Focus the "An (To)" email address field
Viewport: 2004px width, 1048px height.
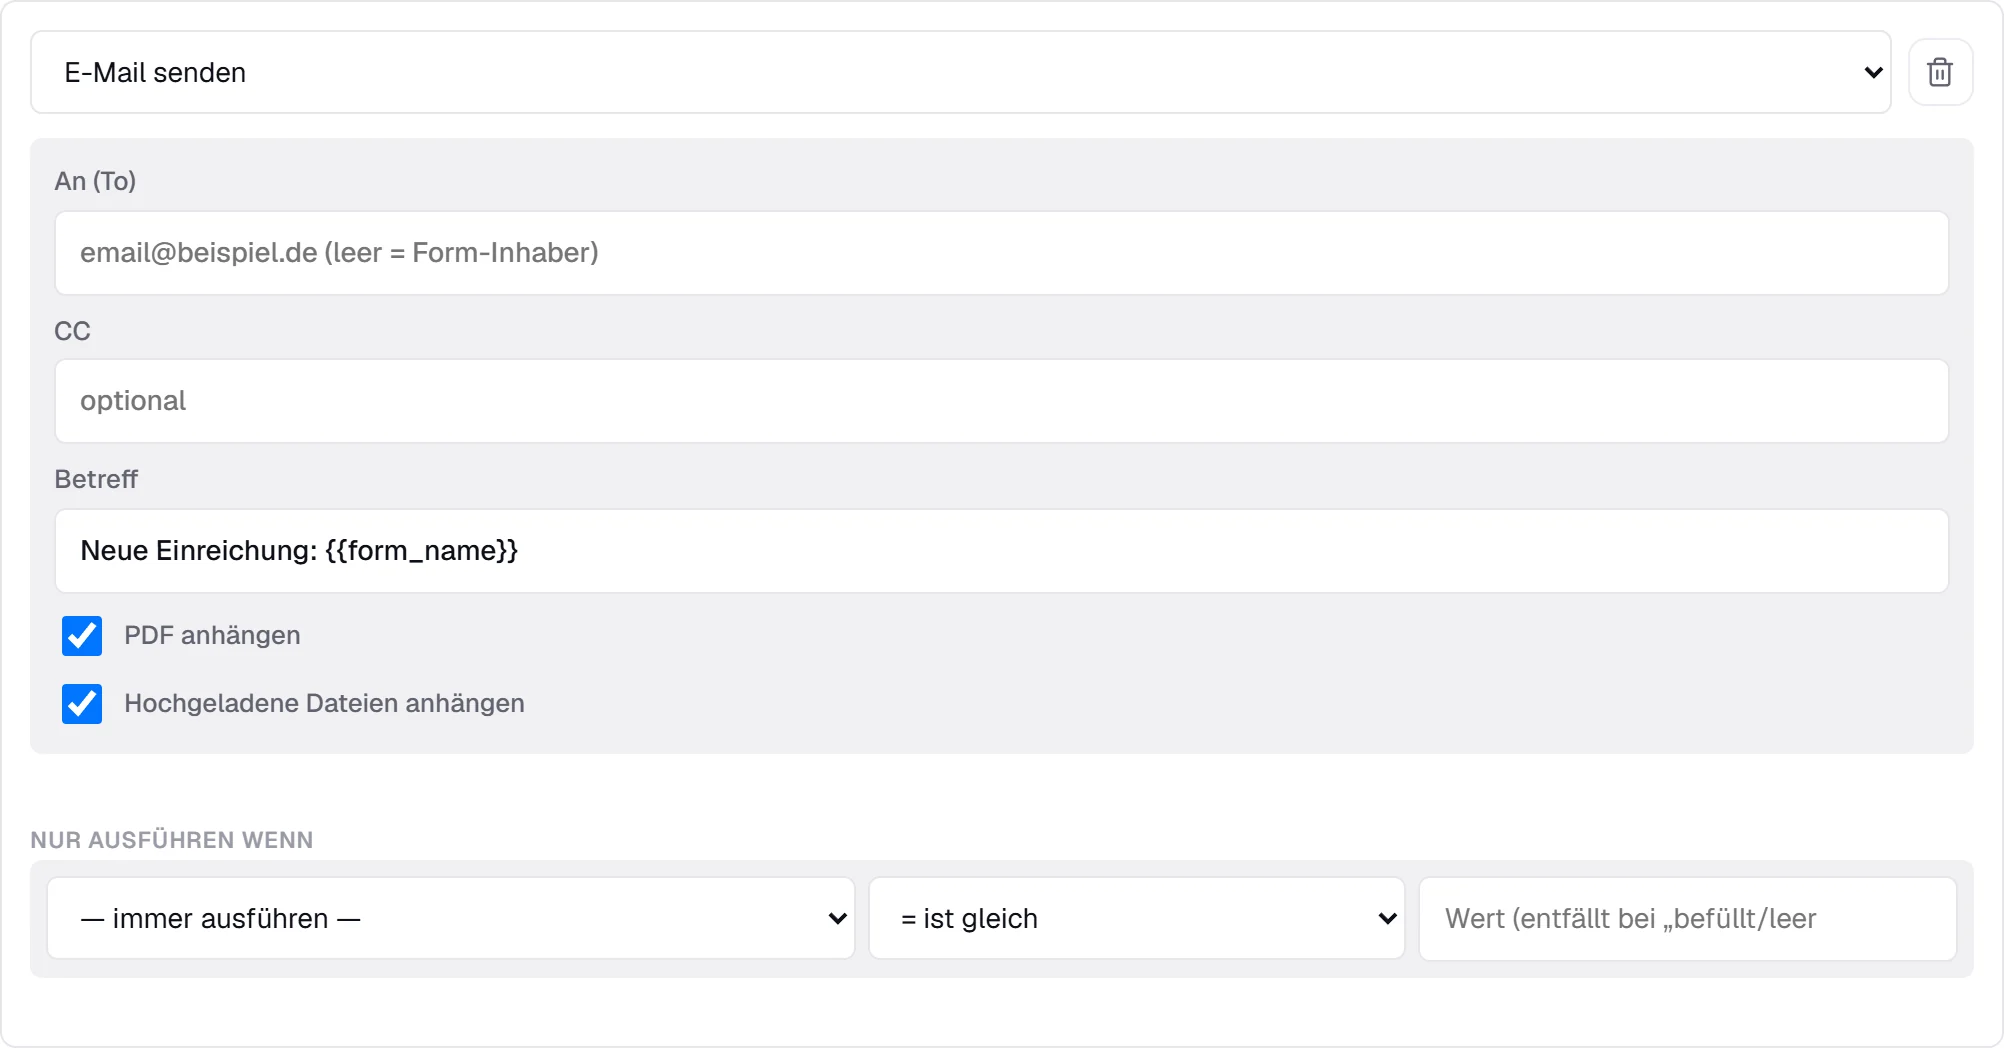[x=1001, y=253]
